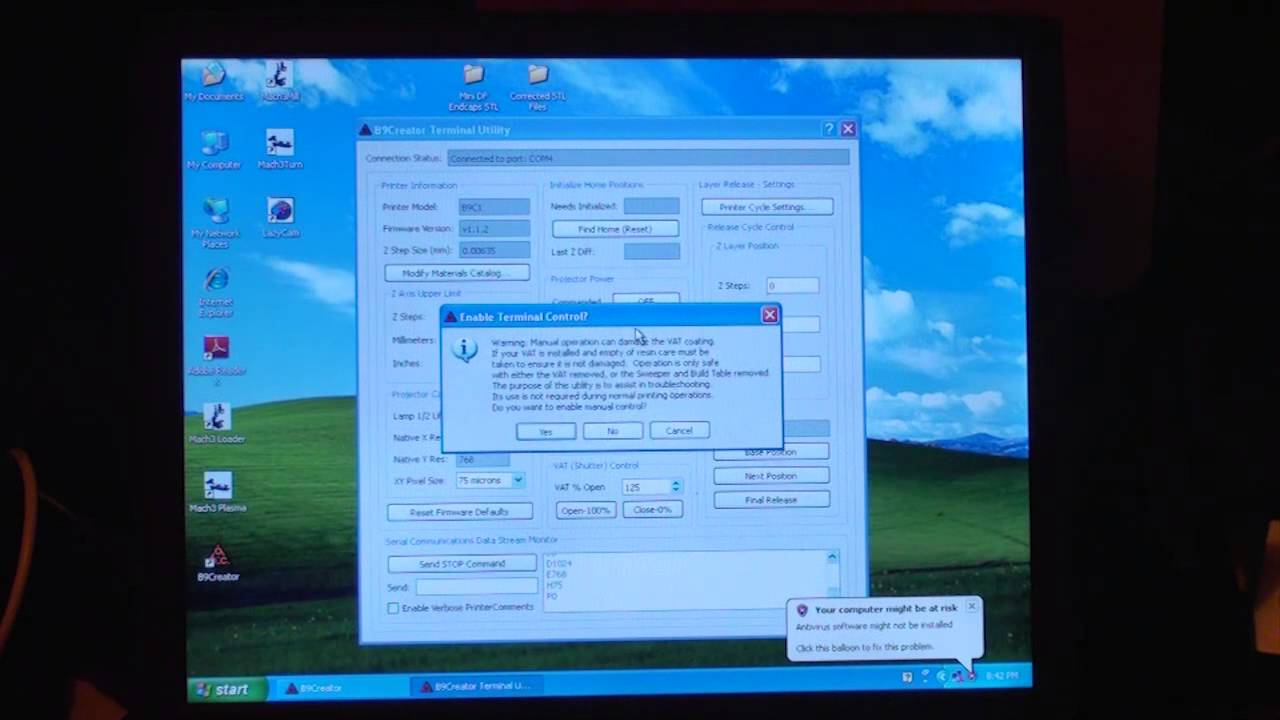Adjust the VAT % Open spinner arrows
The height and width of the screenshot is (720, 1280).
click(675, 487)
